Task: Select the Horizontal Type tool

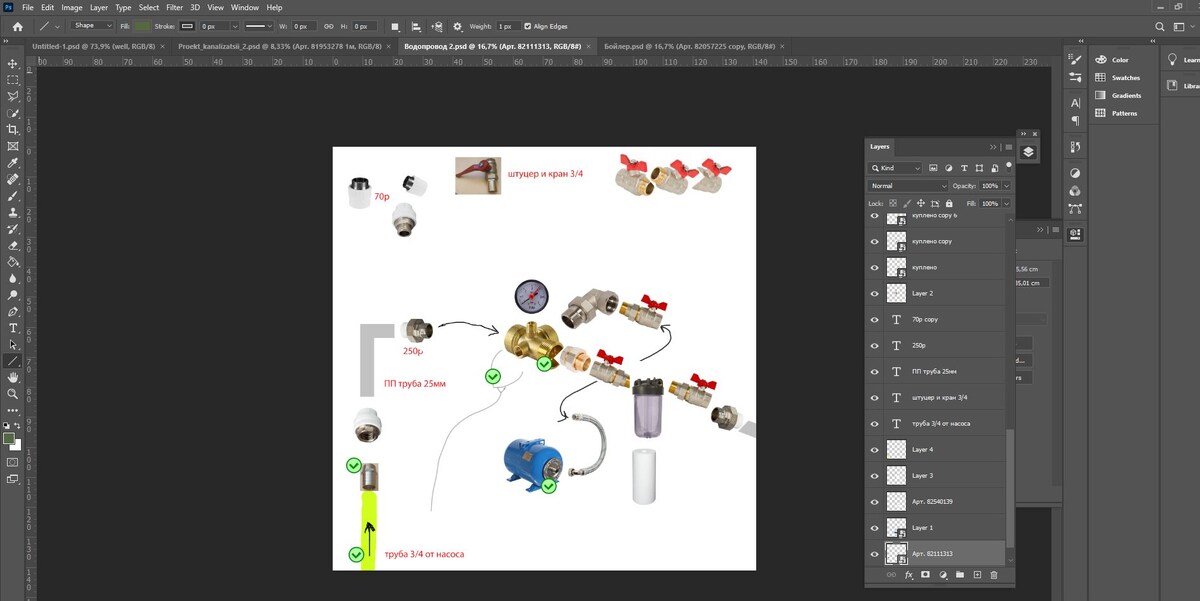Action: point(13,328)
